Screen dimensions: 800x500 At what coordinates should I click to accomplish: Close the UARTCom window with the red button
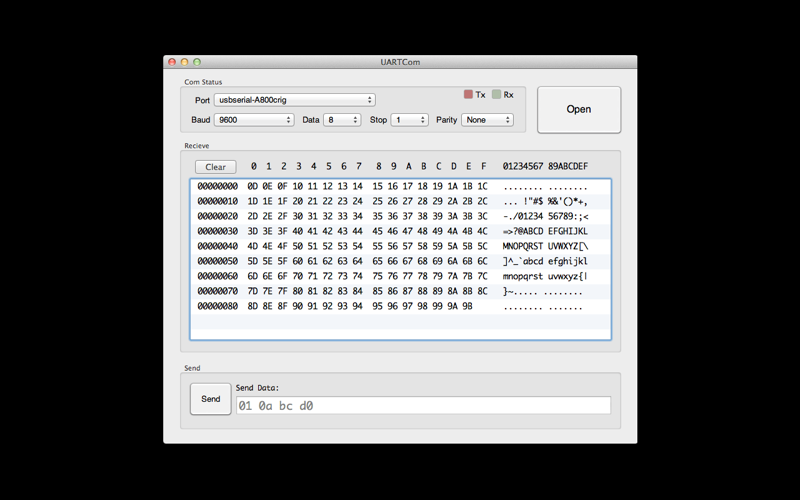[172, 62]
